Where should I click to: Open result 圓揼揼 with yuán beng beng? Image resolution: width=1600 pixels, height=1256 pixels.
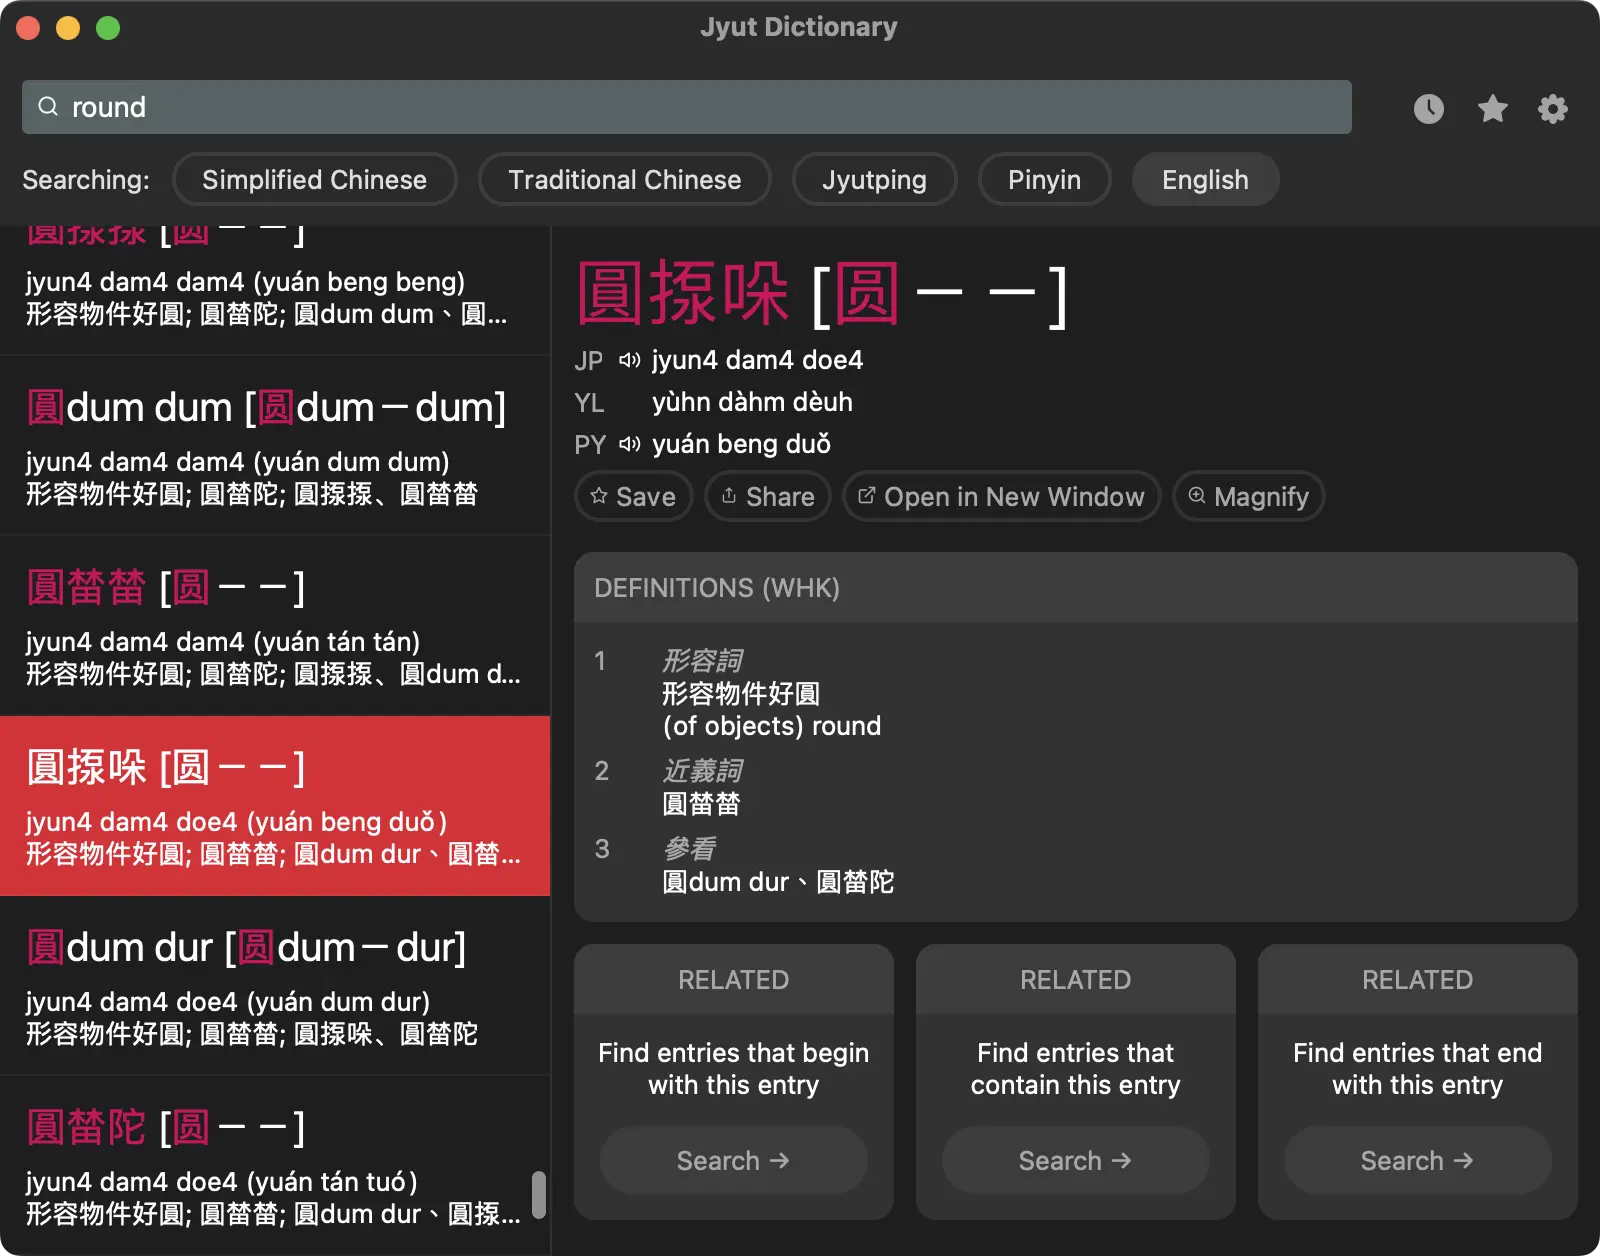(275, 290)
